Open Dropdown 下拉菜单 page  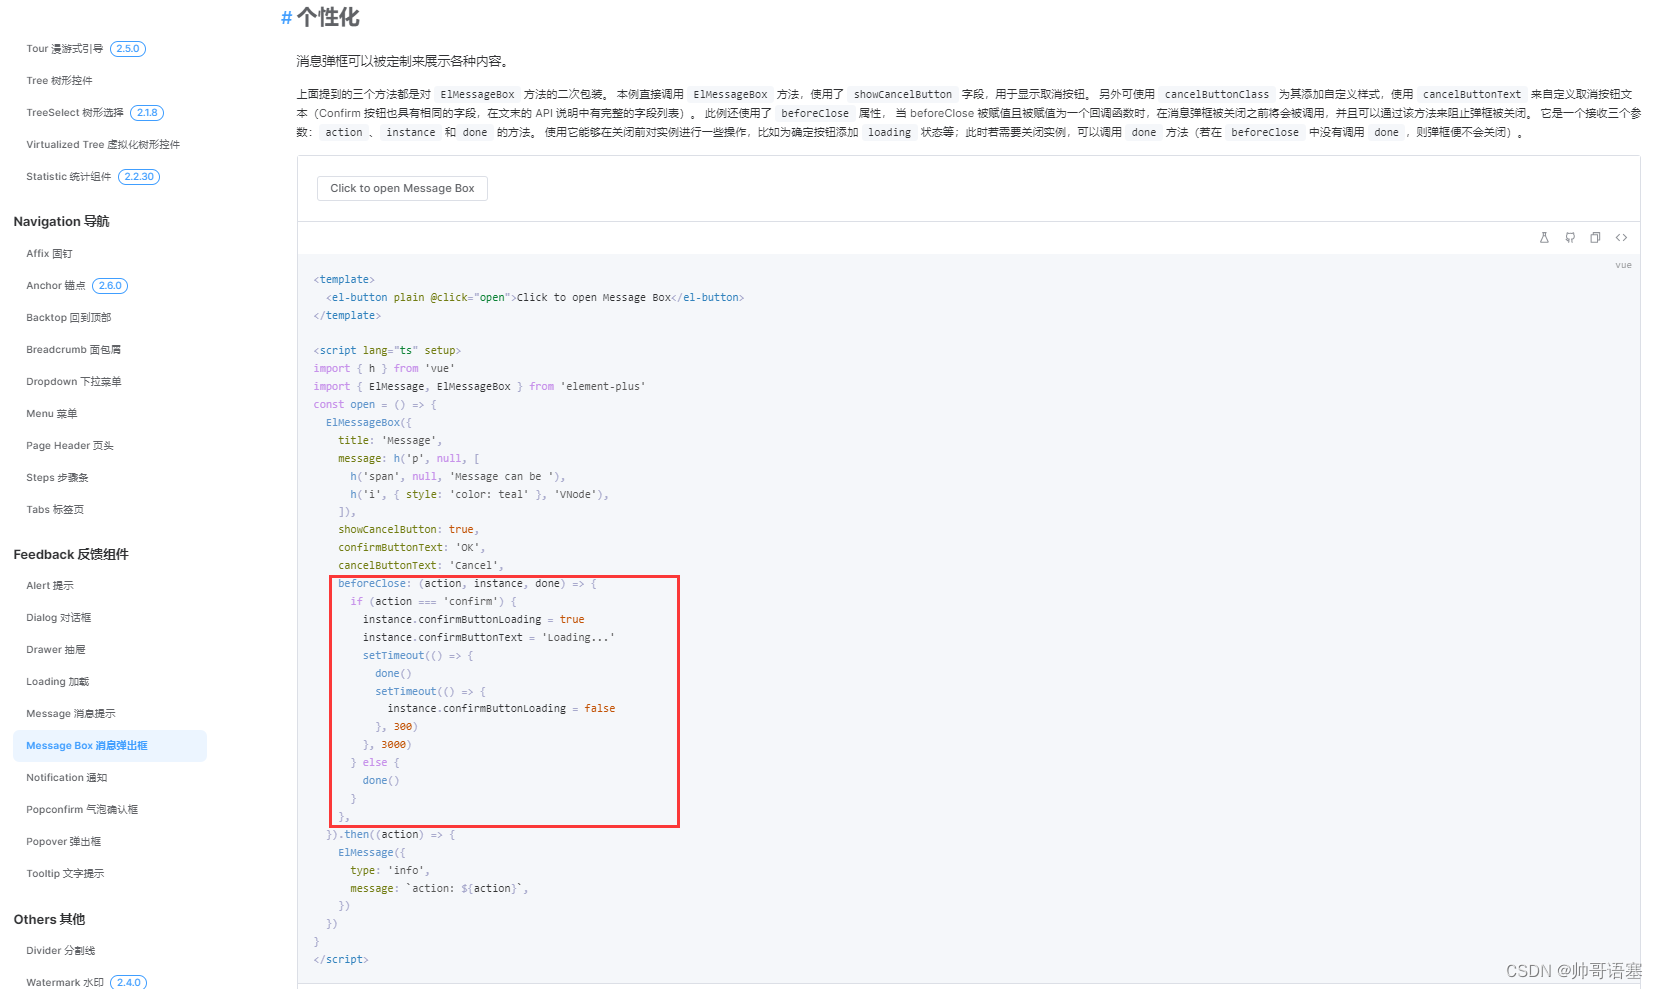(x=74, y=382)
